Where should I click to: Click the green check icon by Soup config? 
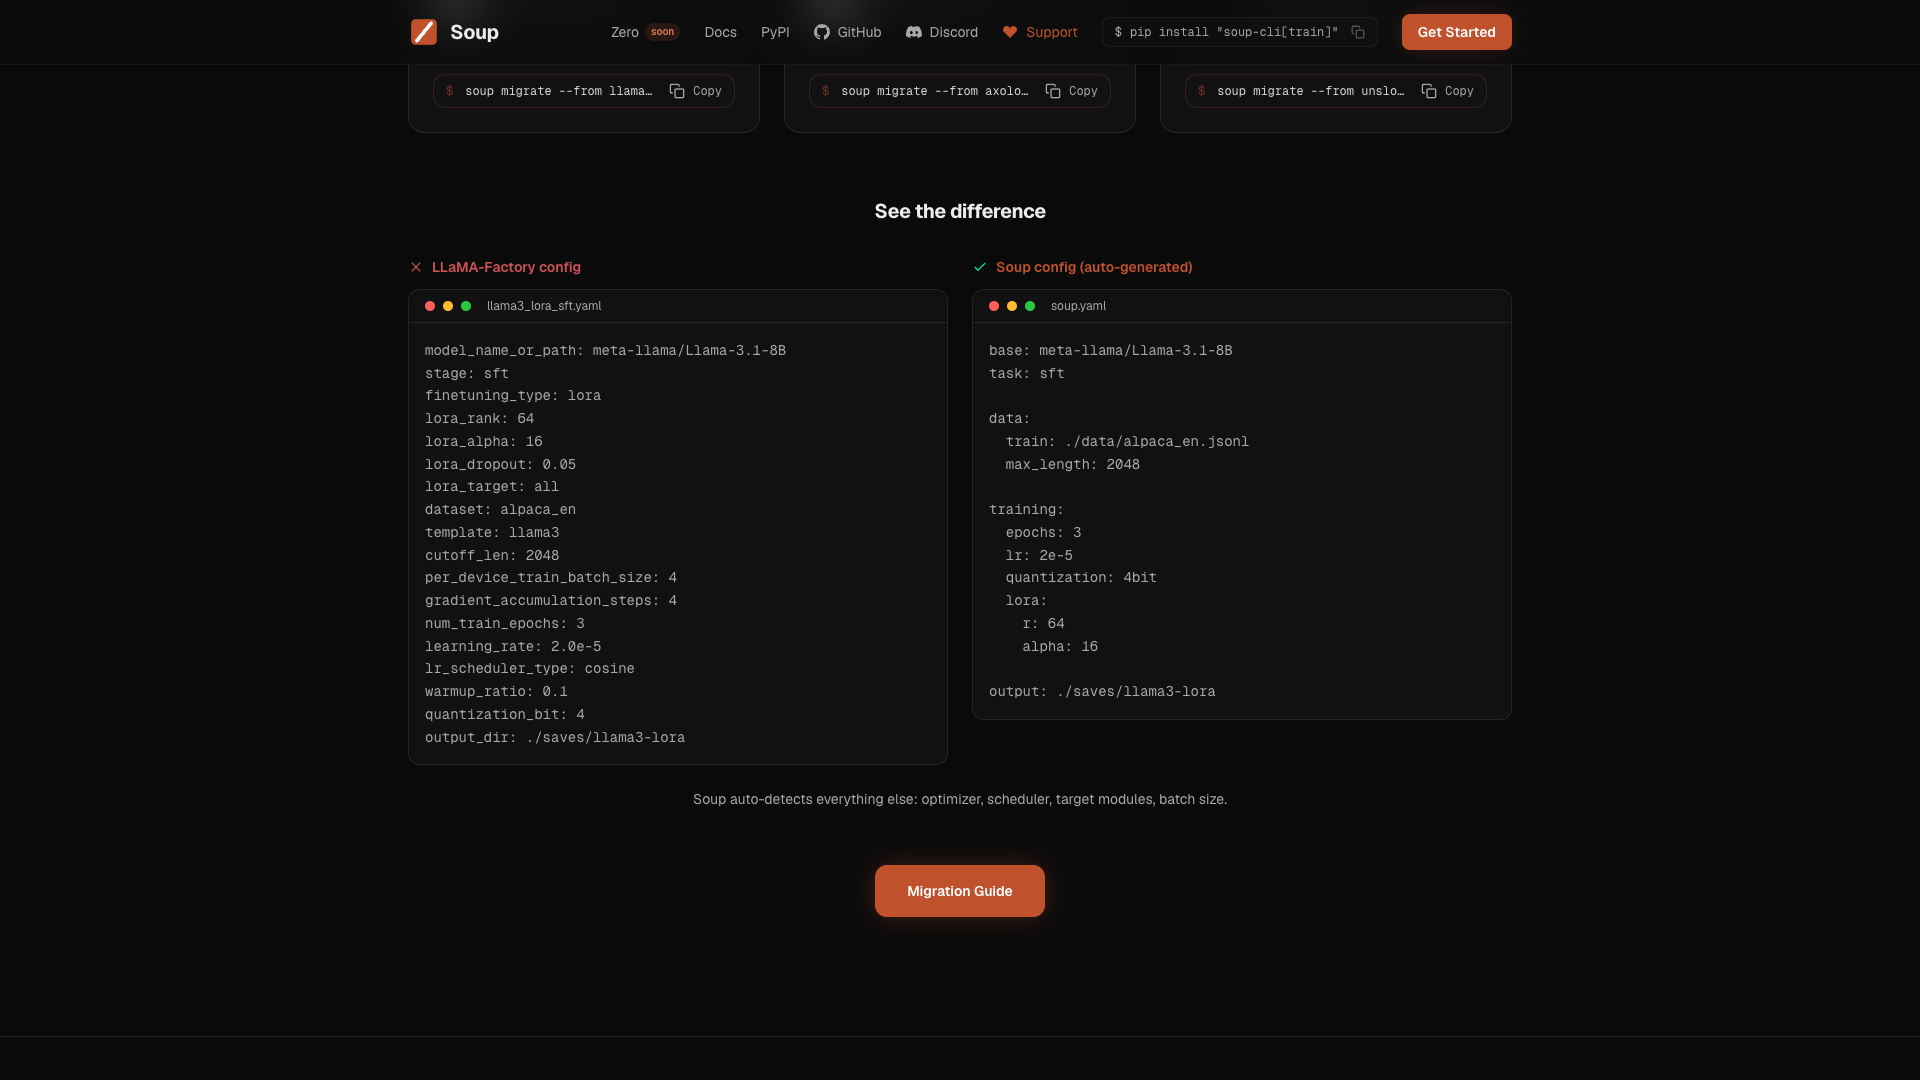pos(980,267)
